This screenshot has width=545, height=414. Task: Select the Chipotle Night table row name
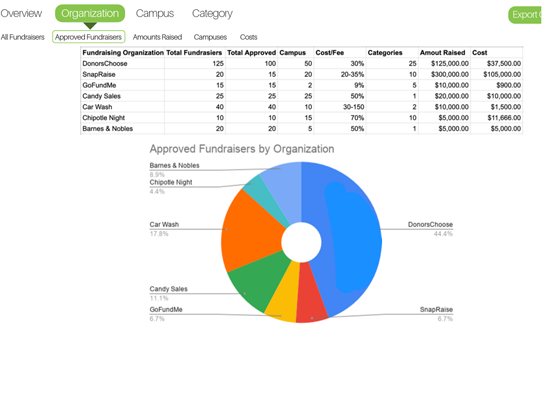click(103, 118)
